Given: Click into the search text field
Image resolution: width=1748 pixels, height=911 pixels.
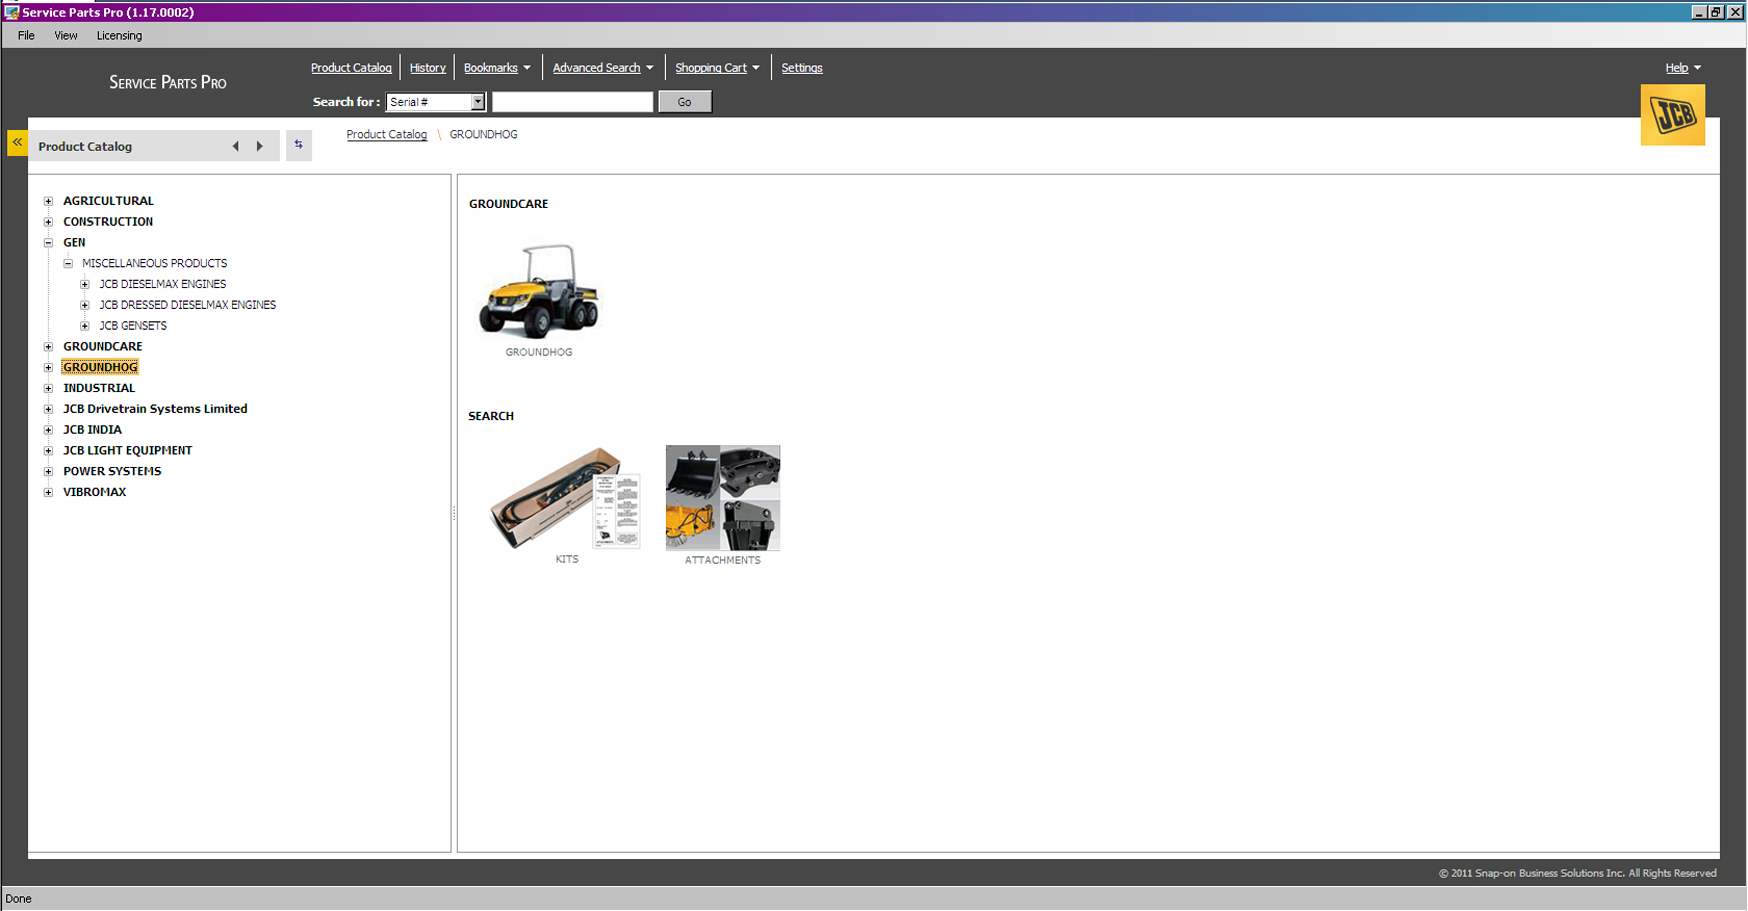Looking at the screenshot, I should pyautogui.click(x=572, y=102).
